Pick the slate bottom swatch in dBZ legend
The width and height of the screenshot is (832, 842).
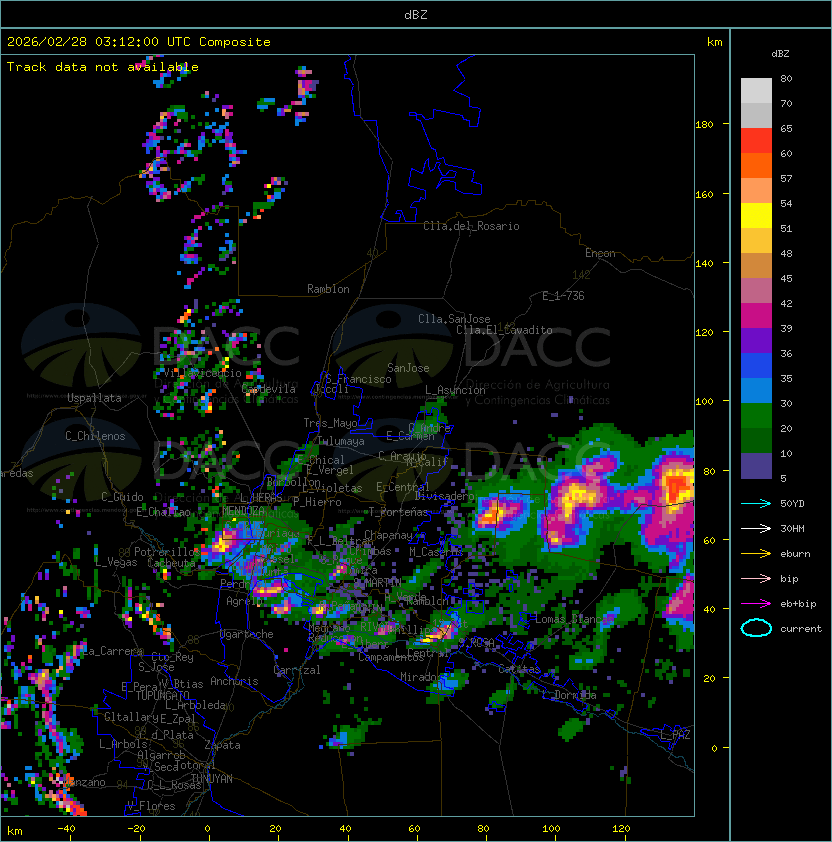(x=756, y=466)
